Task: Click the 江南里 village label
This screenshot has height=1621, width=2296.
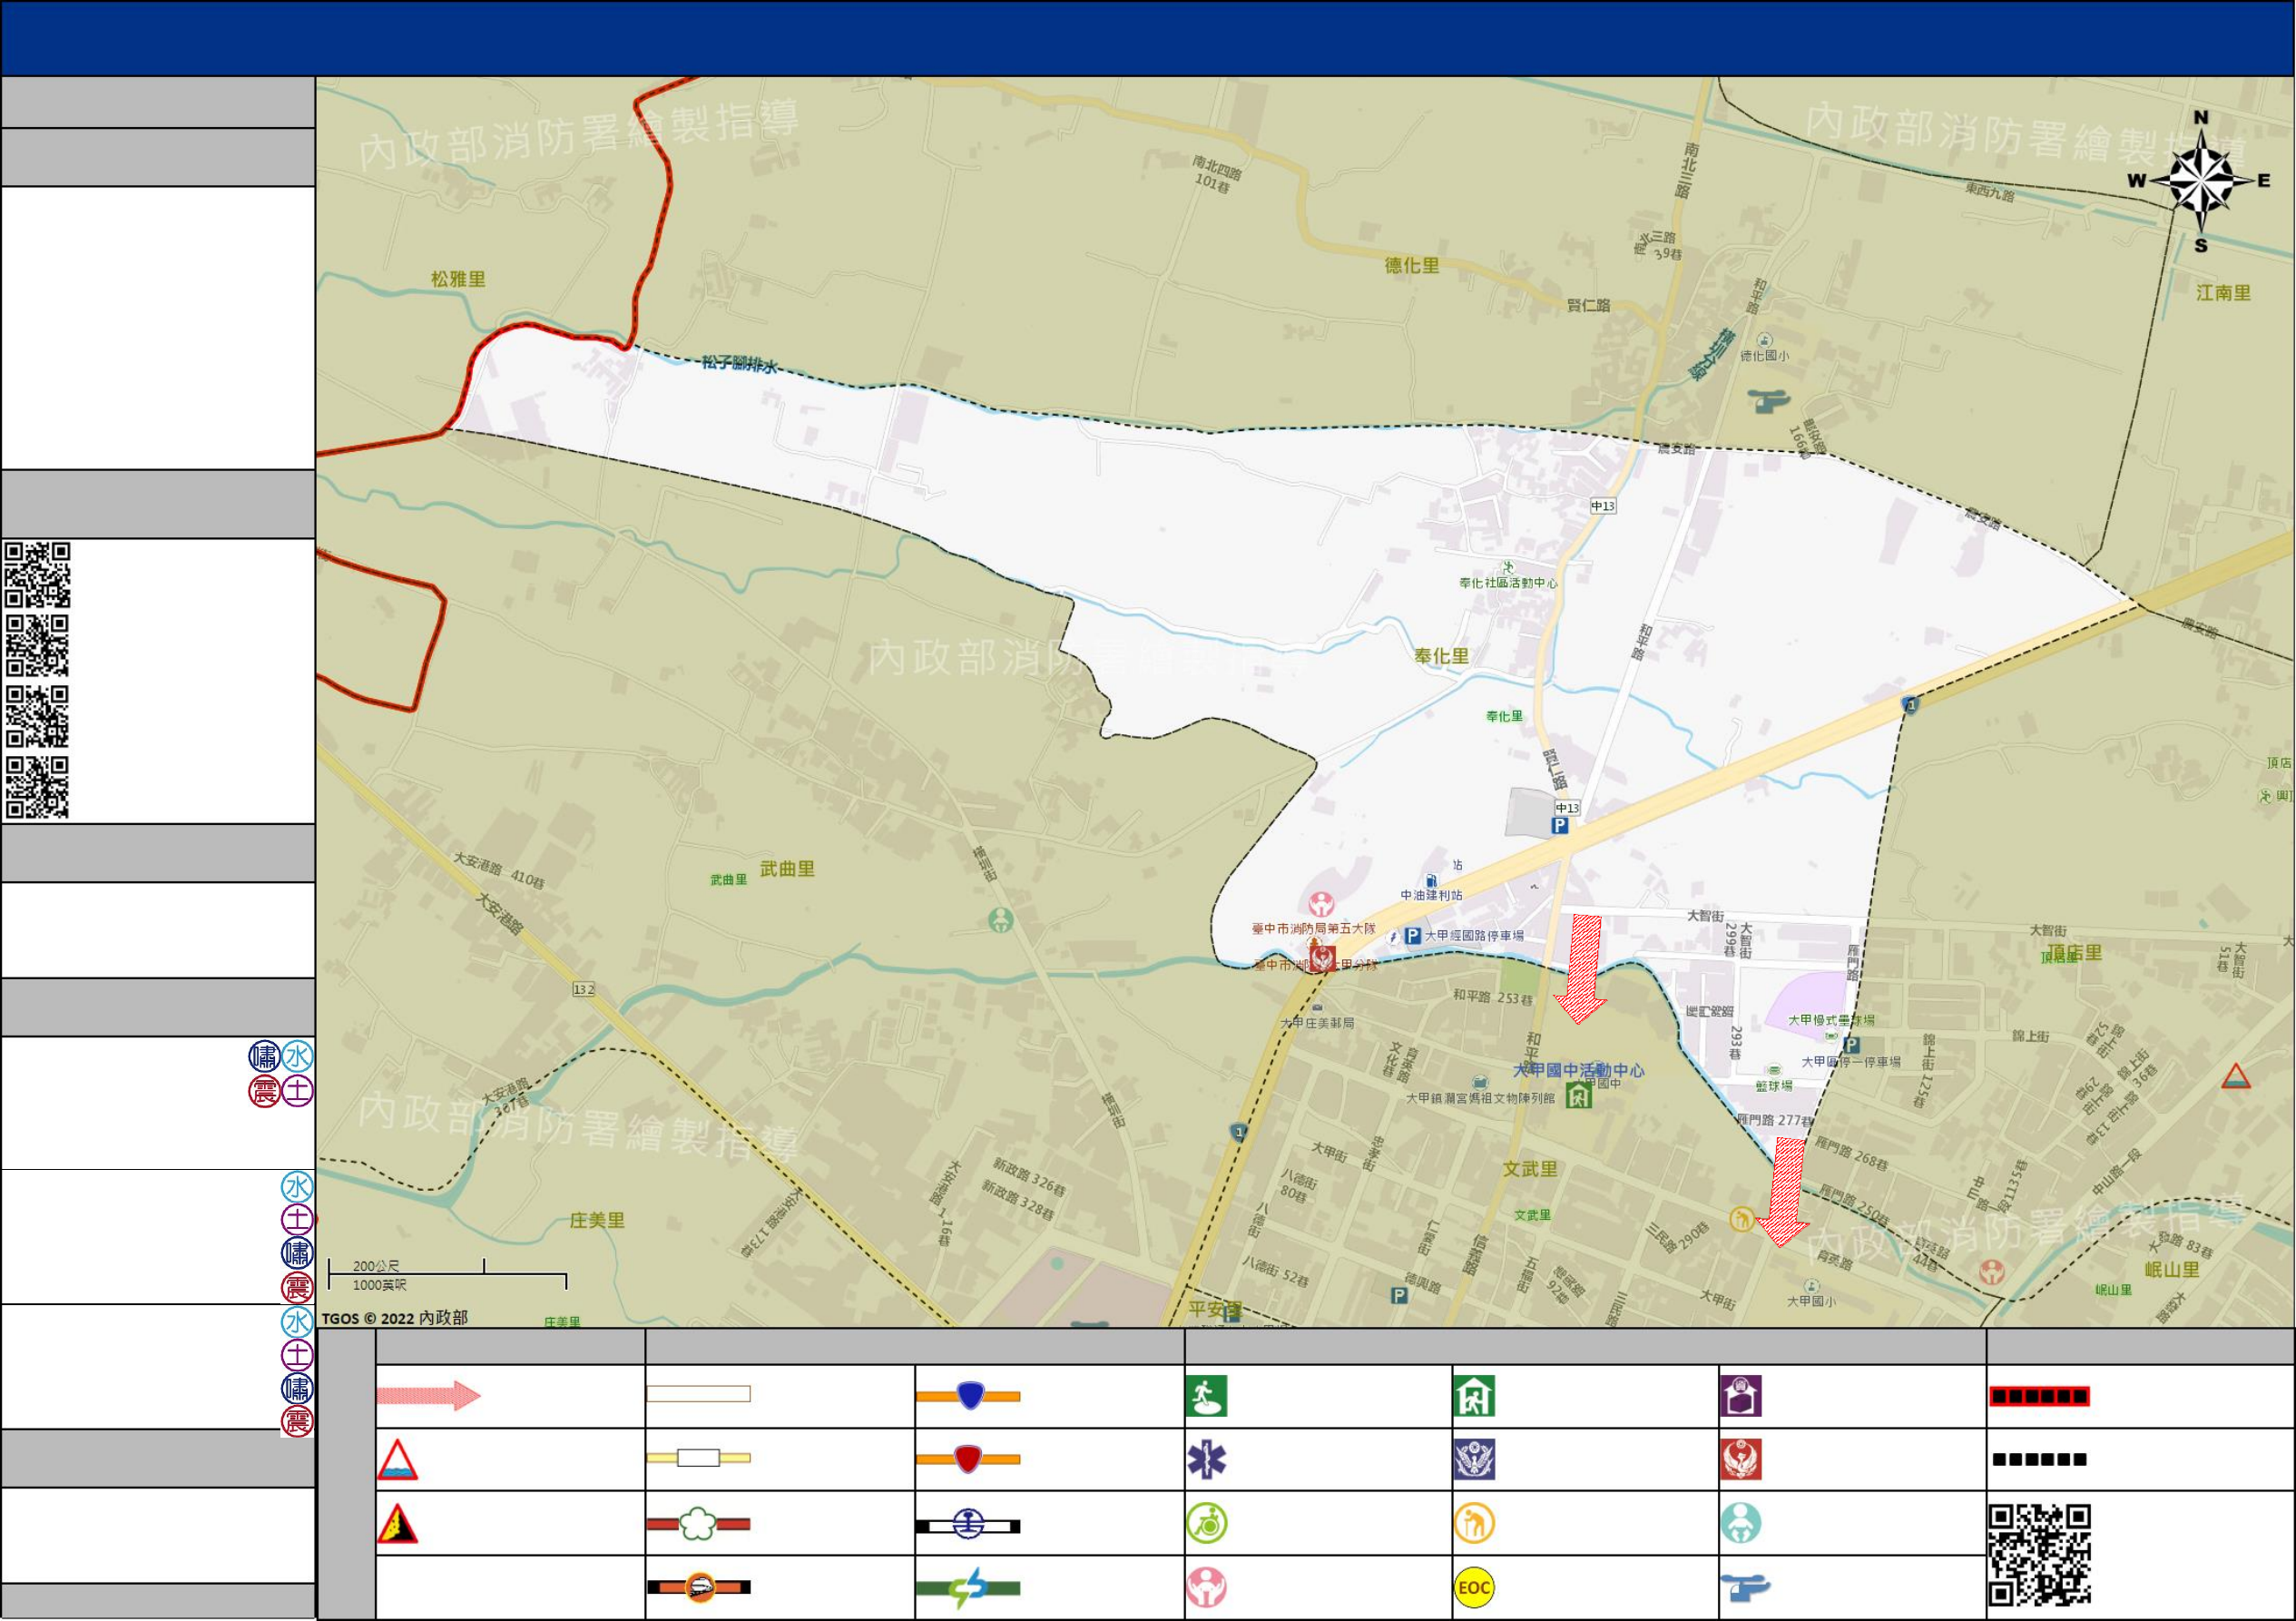Action: pos(2224,293)
